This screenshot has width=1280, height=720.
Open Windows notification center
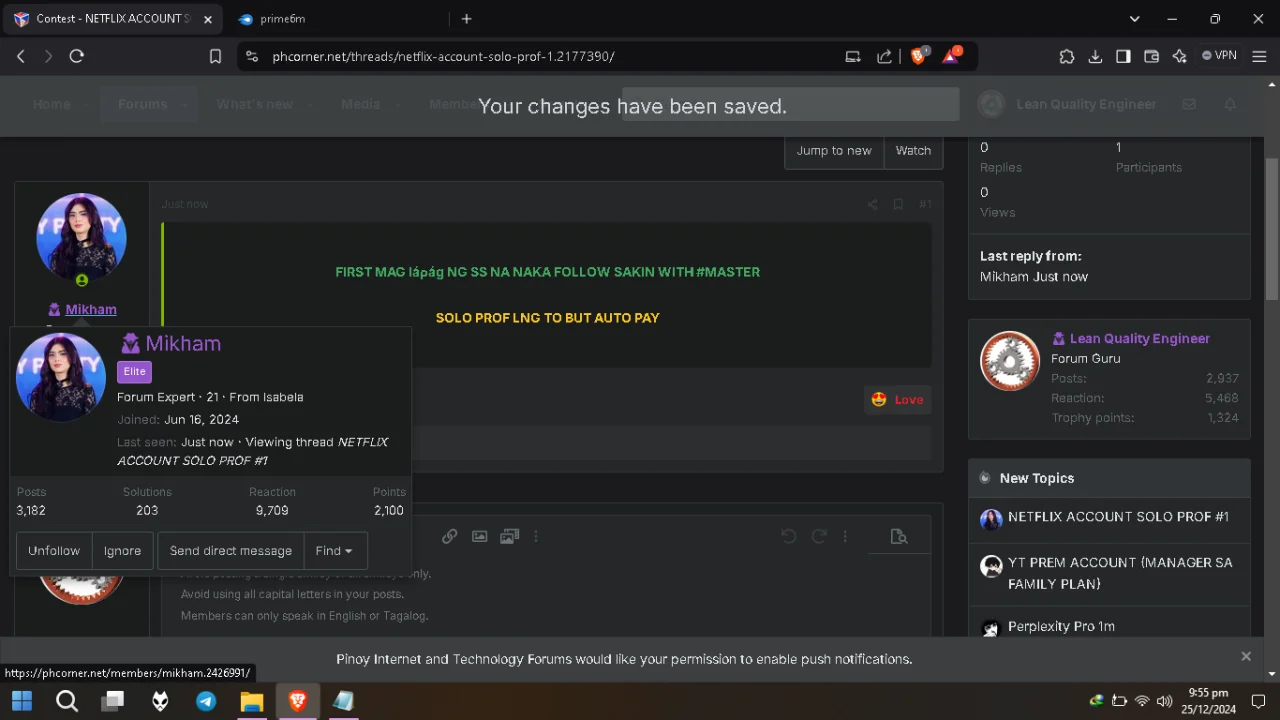click(1259, 701)
